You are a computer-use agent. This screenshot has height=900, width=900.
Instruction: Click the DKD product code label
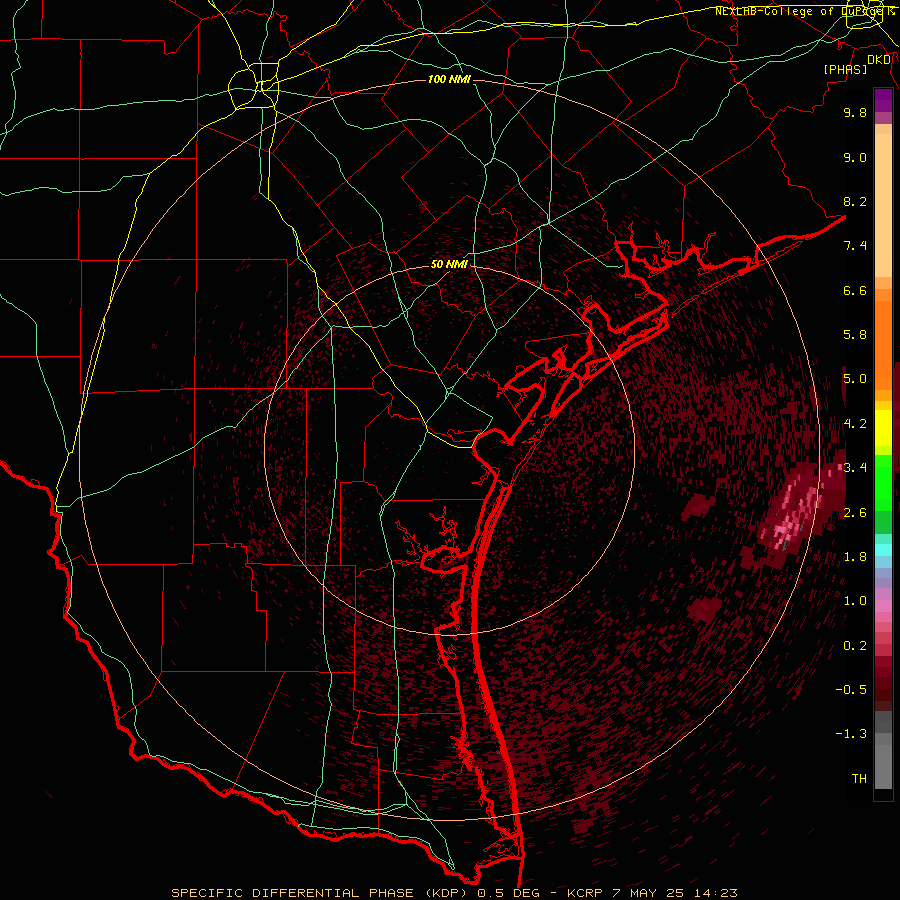pos(879,60)
